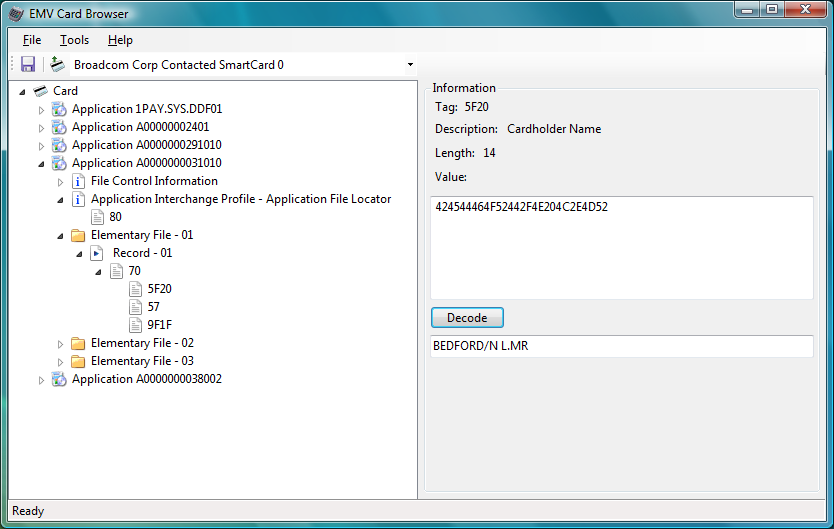Click the document icon beside 9F1F
This screenshot has width=834, height=529.
point(136,325)
